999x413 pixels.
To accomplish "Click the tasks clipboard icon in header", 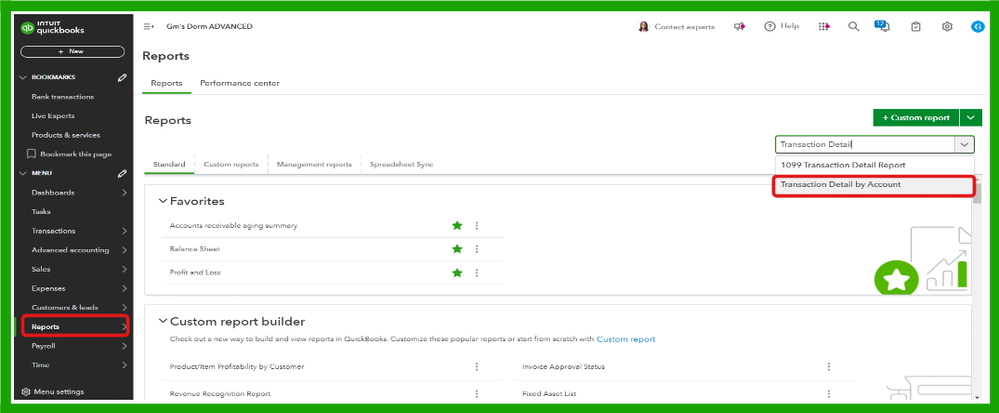I will click(x=915, y=27).
